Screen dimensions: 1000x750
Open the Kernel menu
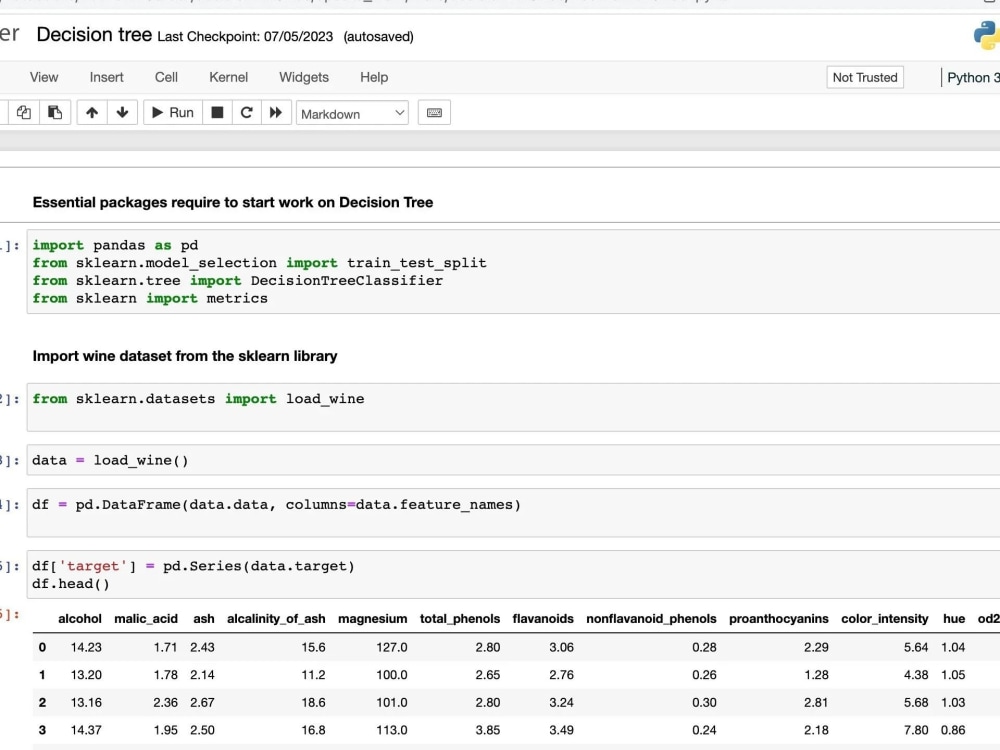tap(228, 77)
